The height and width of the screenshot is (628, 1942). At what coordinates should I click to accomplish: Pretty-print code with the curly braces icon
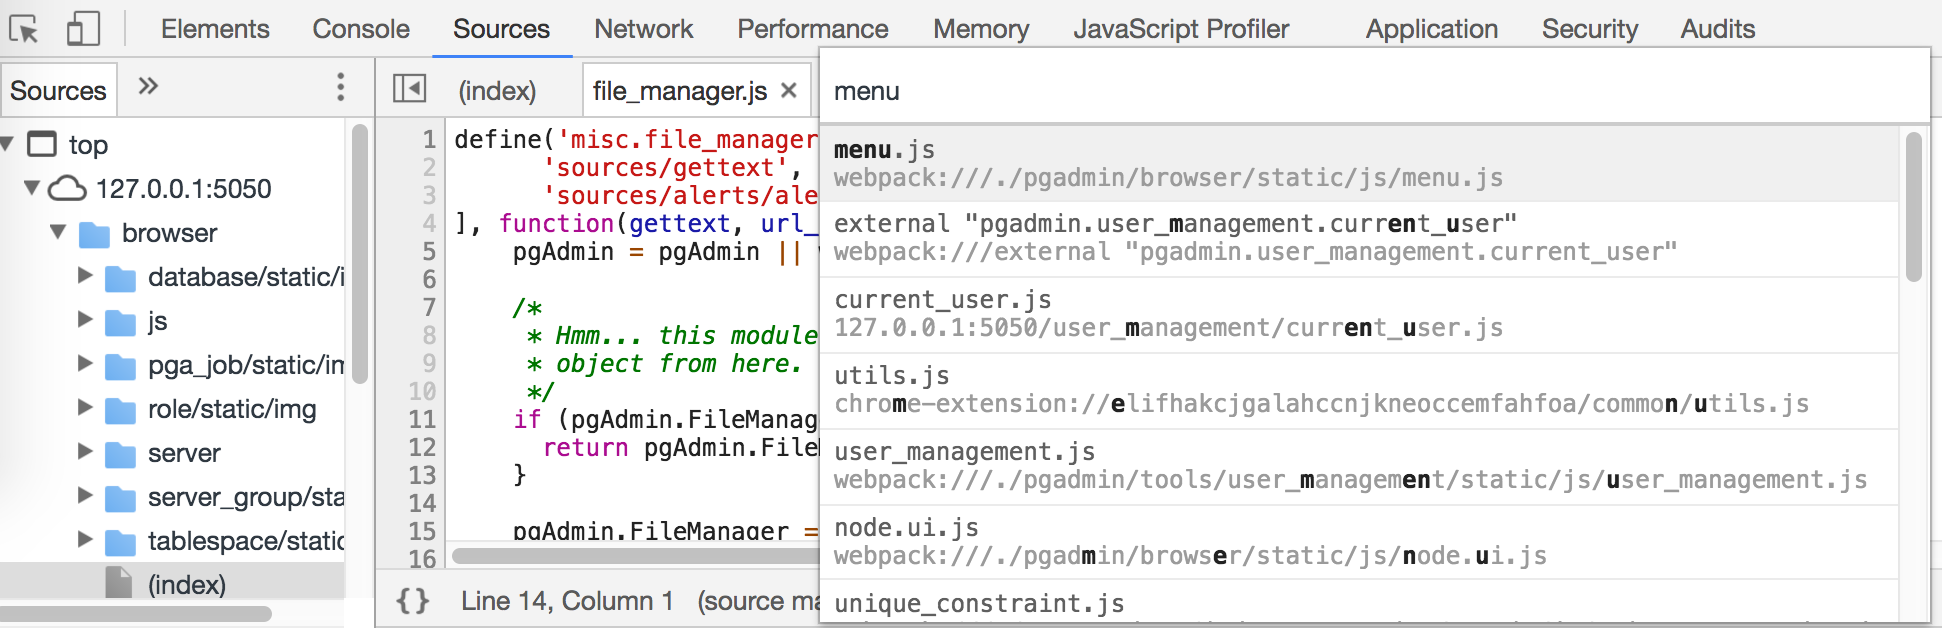tap(412, 601)
